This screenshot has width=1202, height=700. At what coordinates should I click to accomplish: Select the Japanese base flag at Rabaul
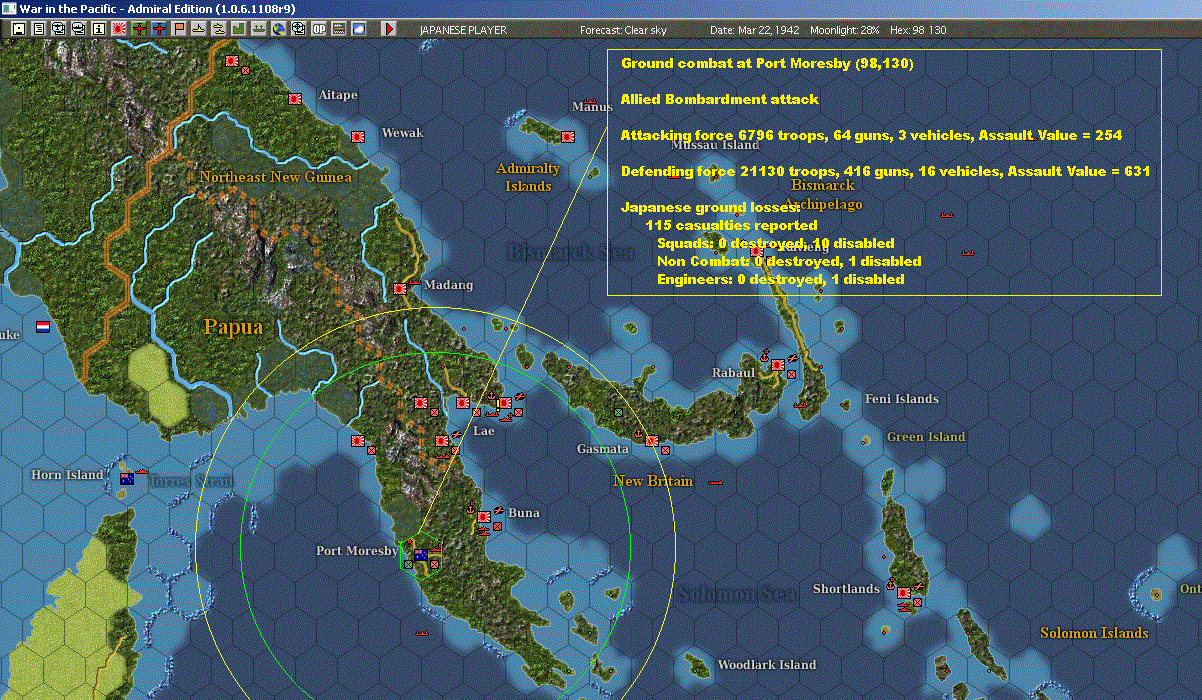click(x=777, y=365)
